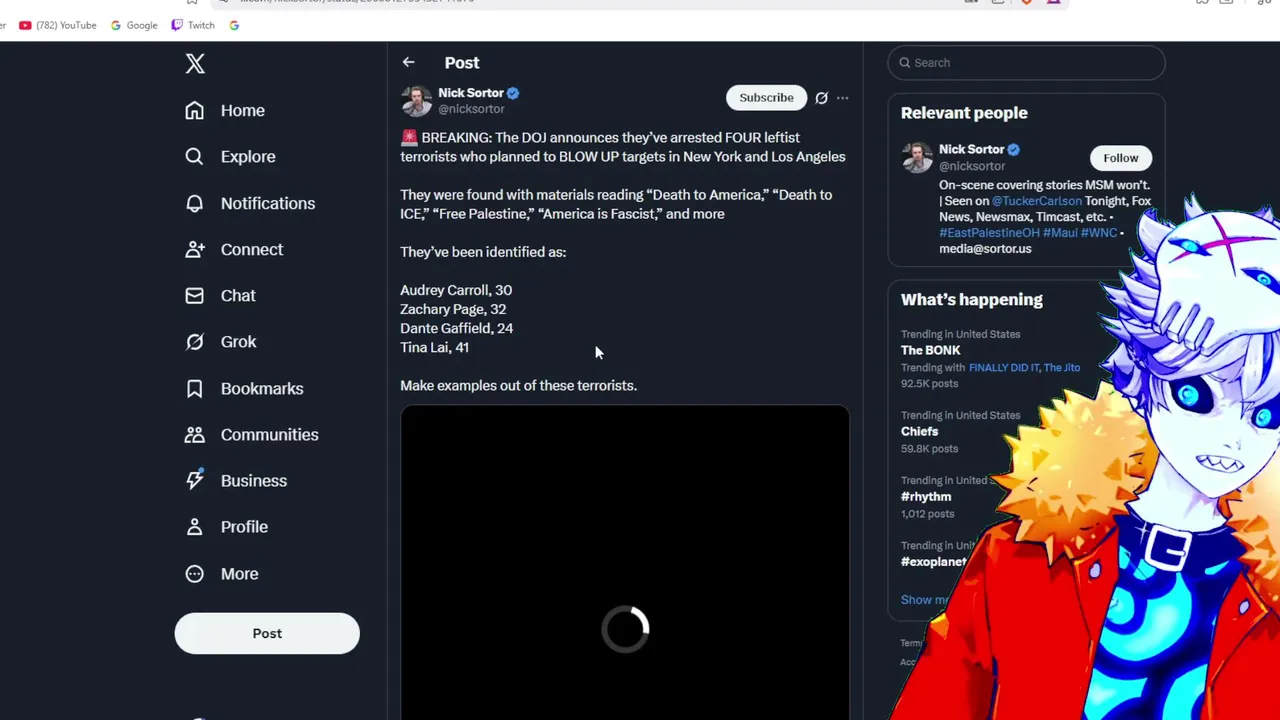1280x720 pixels.
Task: Click verified badge beside post author name
Action: click(513, 93)
